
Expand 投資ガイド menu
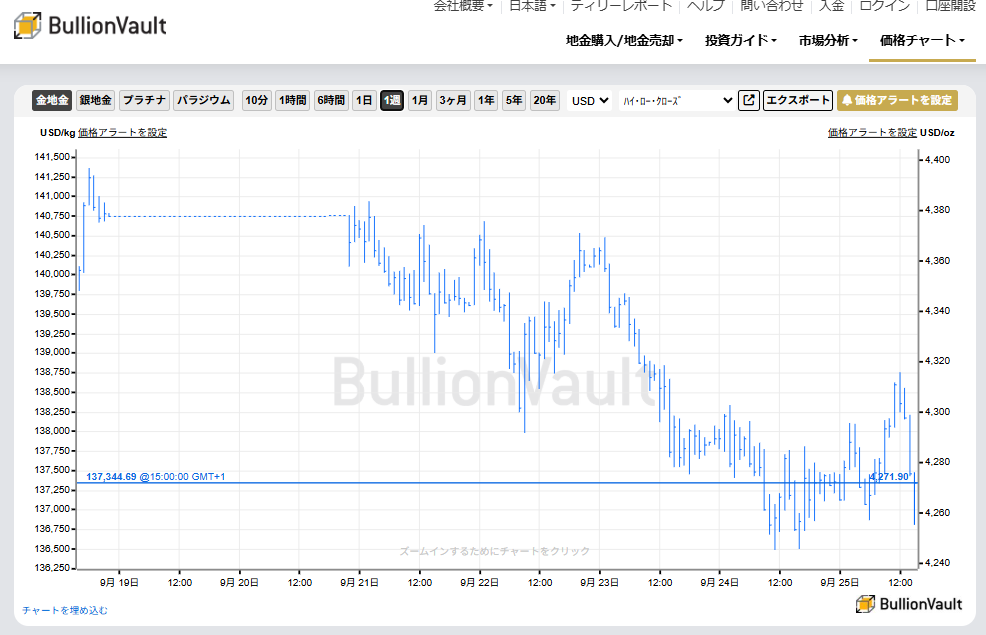coord(741,40)
